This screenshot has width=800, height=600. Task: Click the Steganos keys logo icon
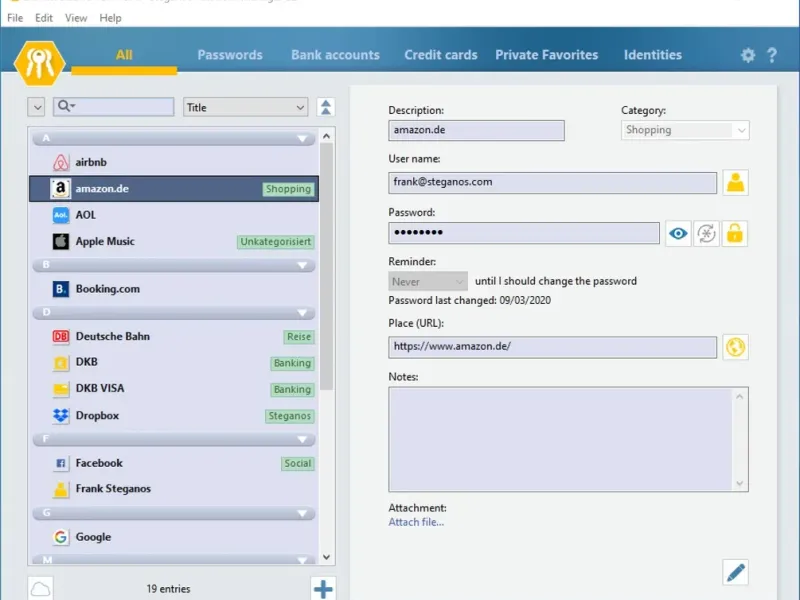coord(39,63)
